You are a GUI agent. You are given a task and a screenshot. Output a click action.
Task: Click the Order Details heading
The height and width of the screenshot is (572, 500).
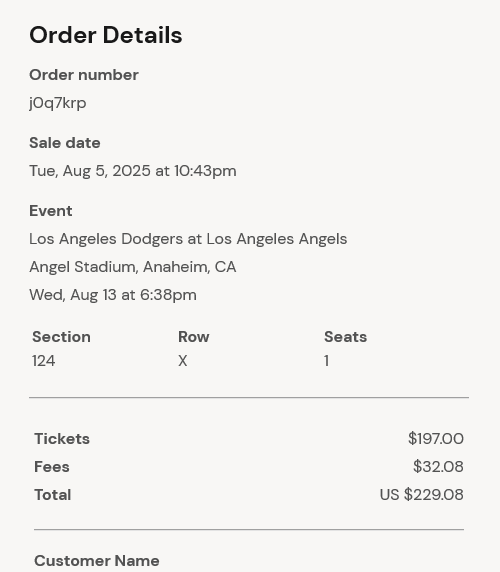click(106, 35)
